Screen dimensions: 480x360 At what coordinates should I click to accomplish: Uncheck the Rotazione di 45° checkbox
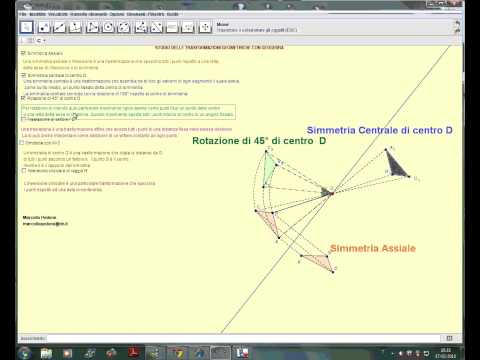[23, 98]
